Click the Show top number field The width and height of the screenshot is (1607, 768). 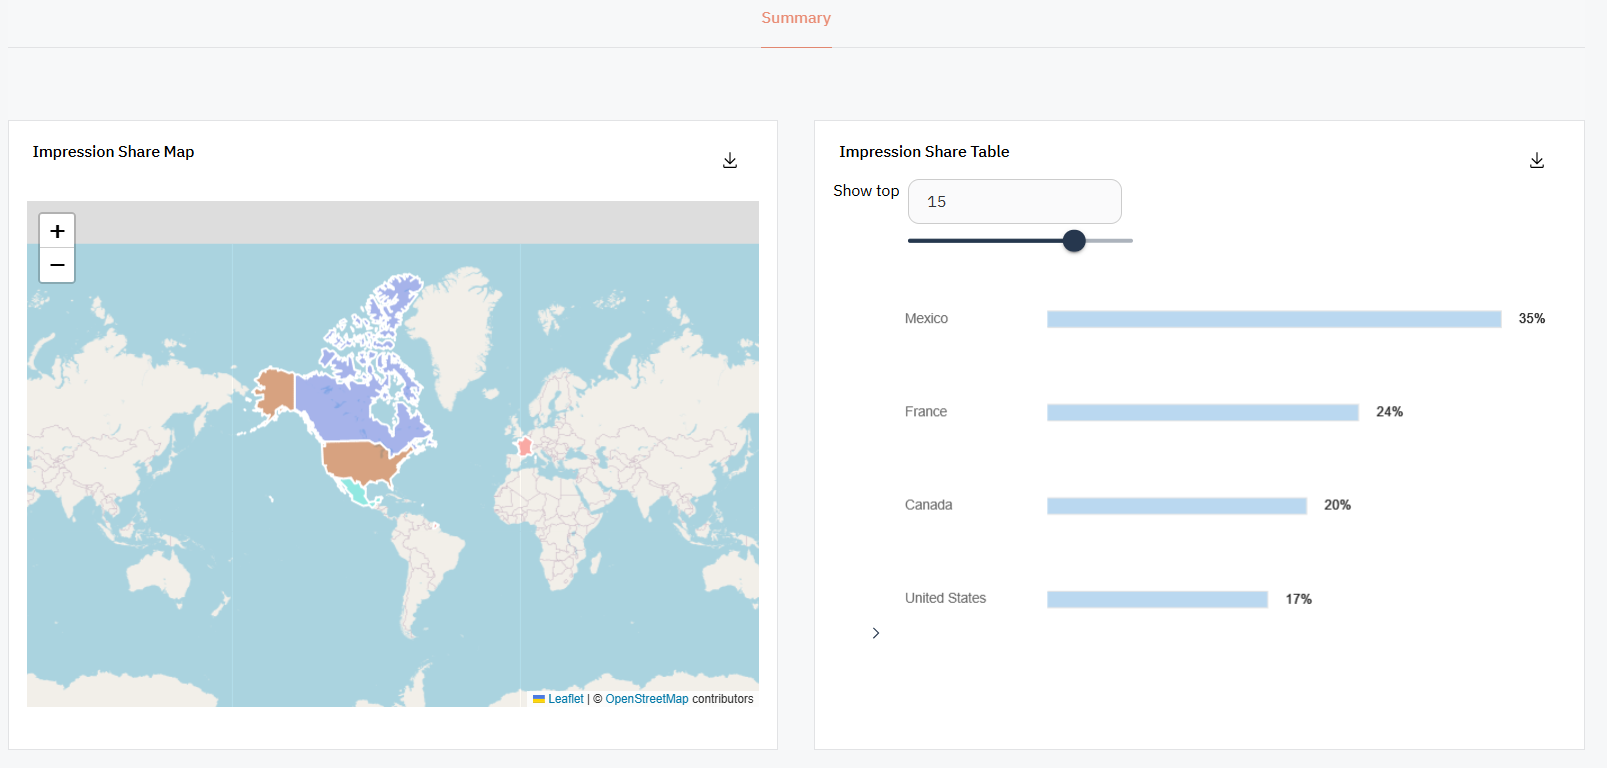point(1014,202)
